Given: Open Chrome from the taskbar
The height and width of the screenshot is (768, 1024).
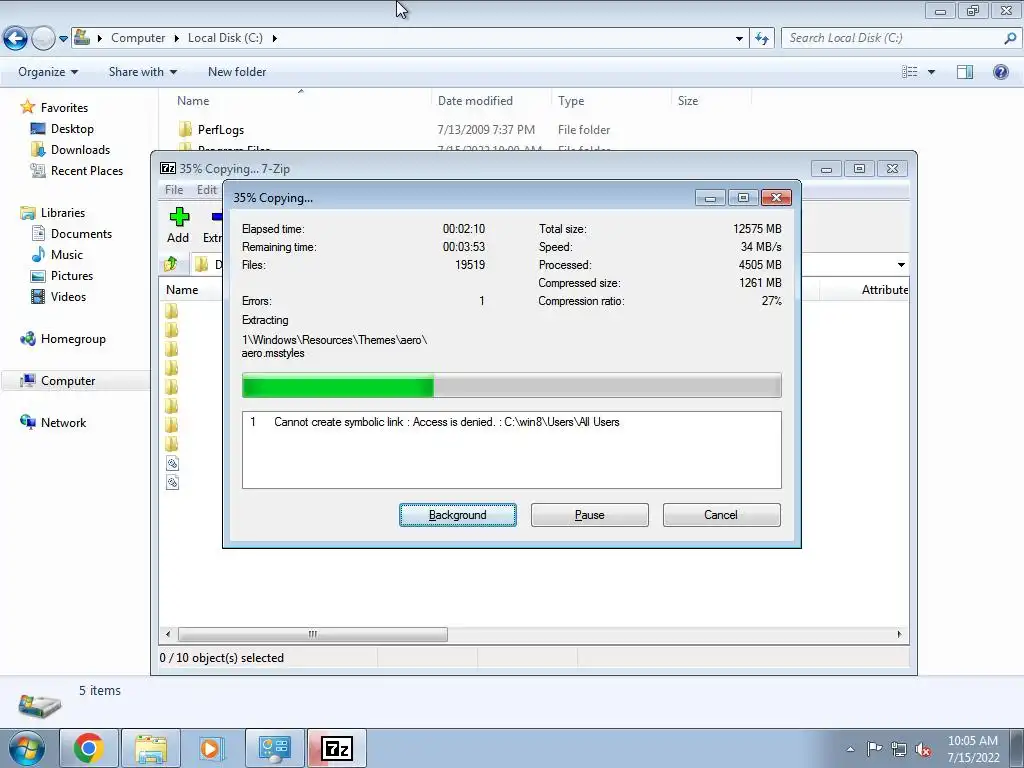Looking at the screenshot, I should (x=89, y=748).
